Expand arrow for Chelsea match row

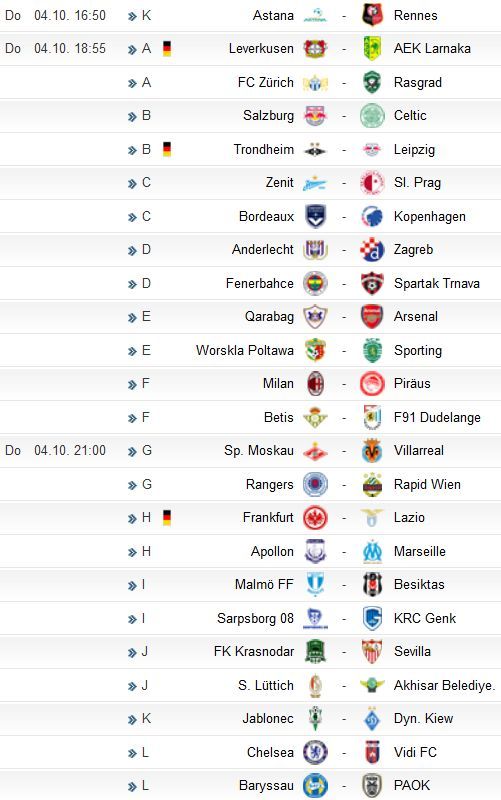click(x=133, y=753)
